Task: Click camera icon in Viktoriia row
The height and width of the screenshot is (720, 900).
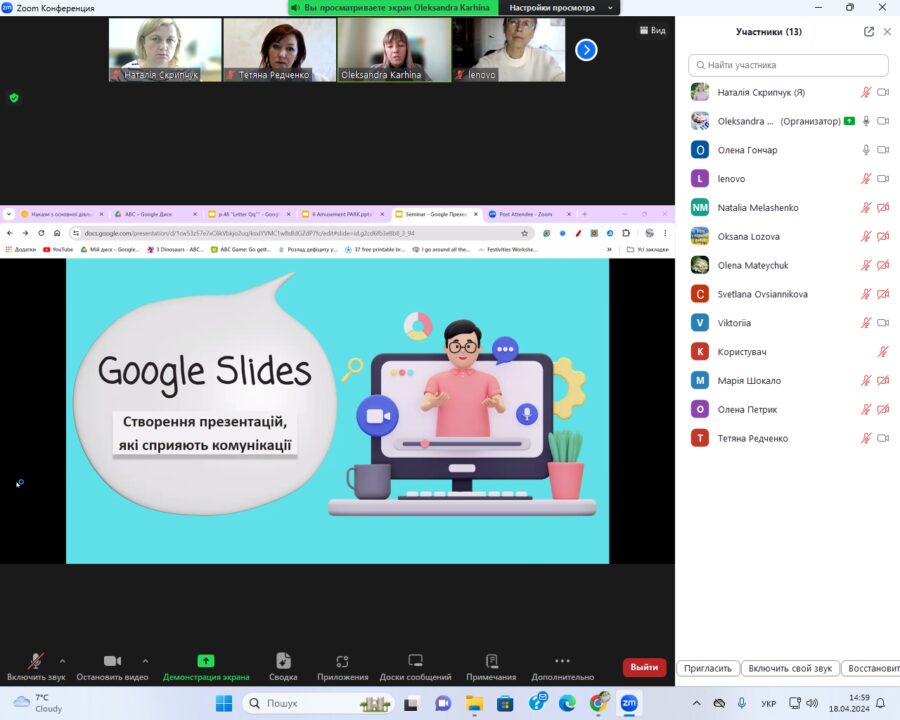Action: pos(883,323)
